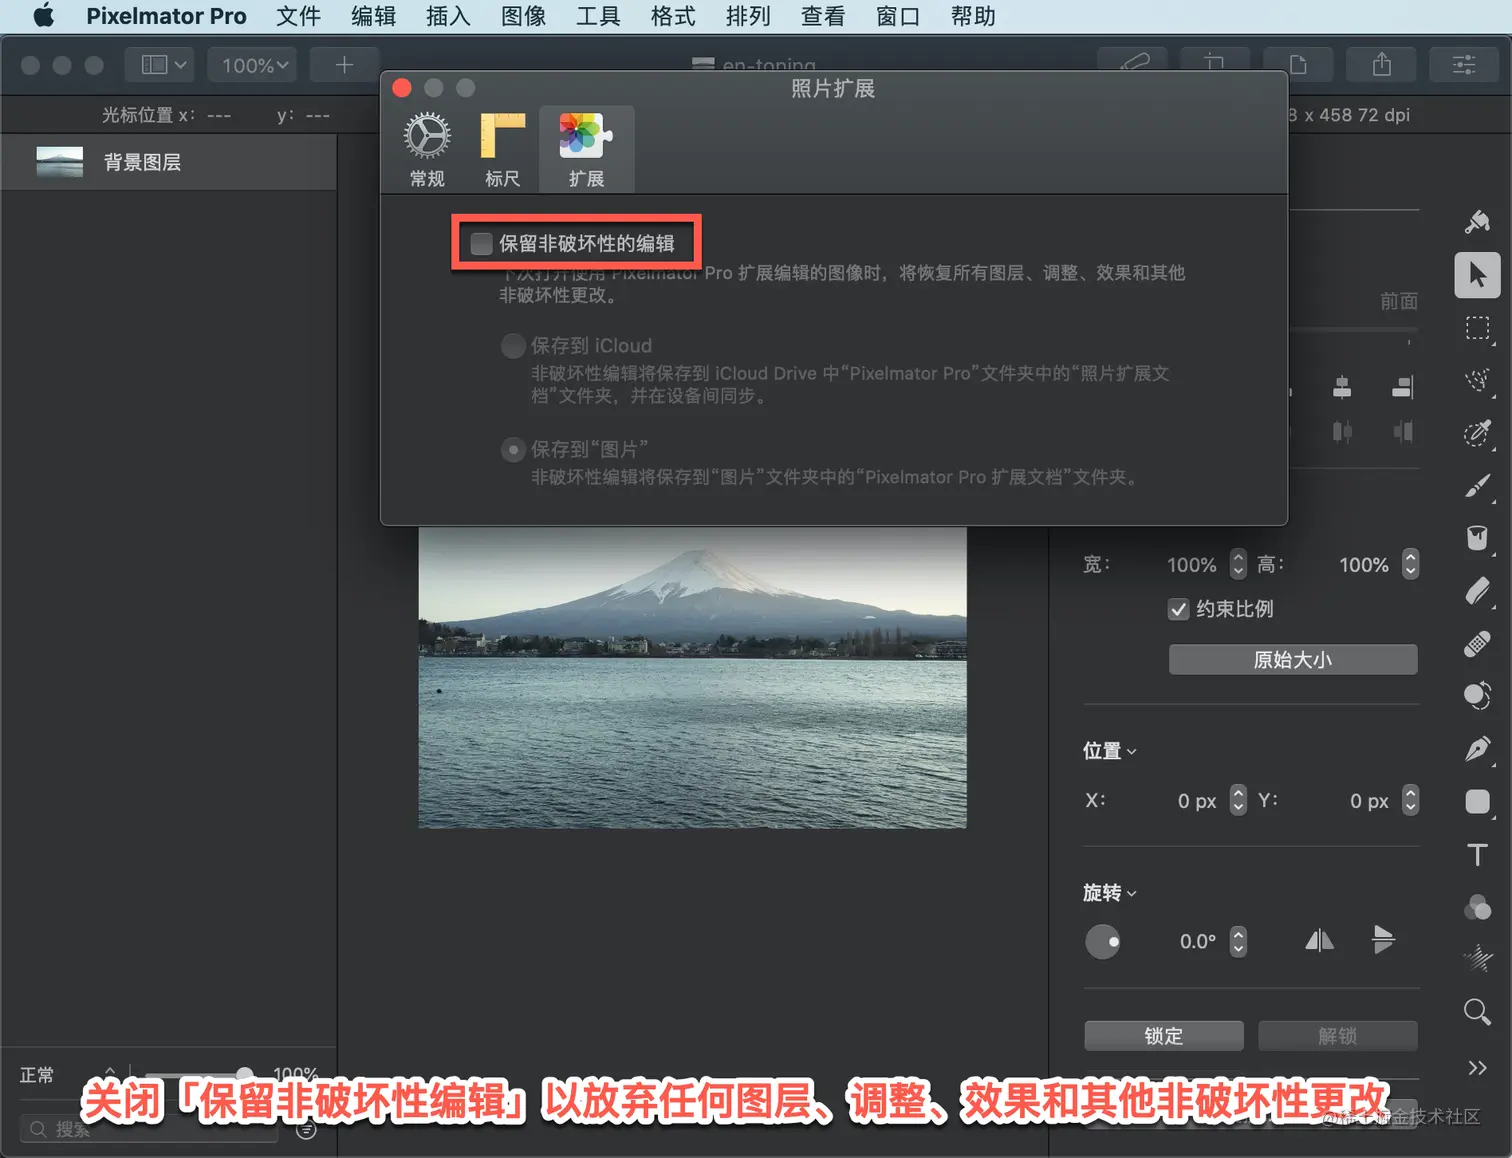Viewport: 1512px width, 1158px height.
Task: Open the sidebar view dropdown in toolbar
Action: pyautogui.click(x=160, y=65)
